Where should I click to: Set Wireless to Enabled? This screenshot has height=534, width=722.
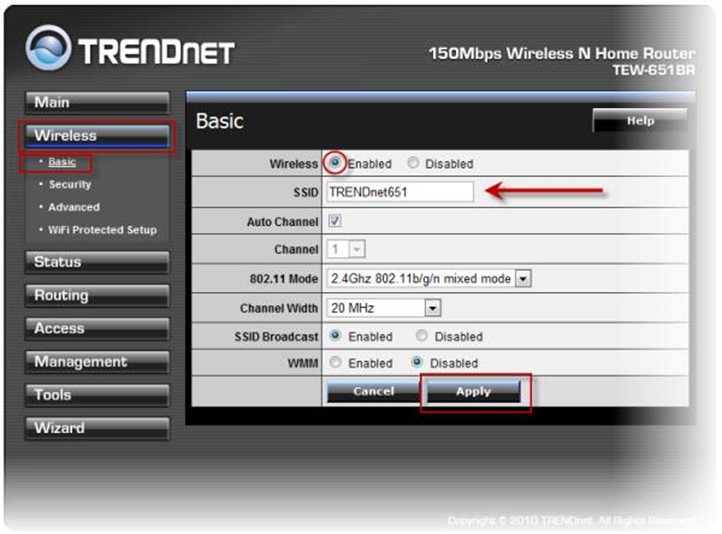(335, 163)
